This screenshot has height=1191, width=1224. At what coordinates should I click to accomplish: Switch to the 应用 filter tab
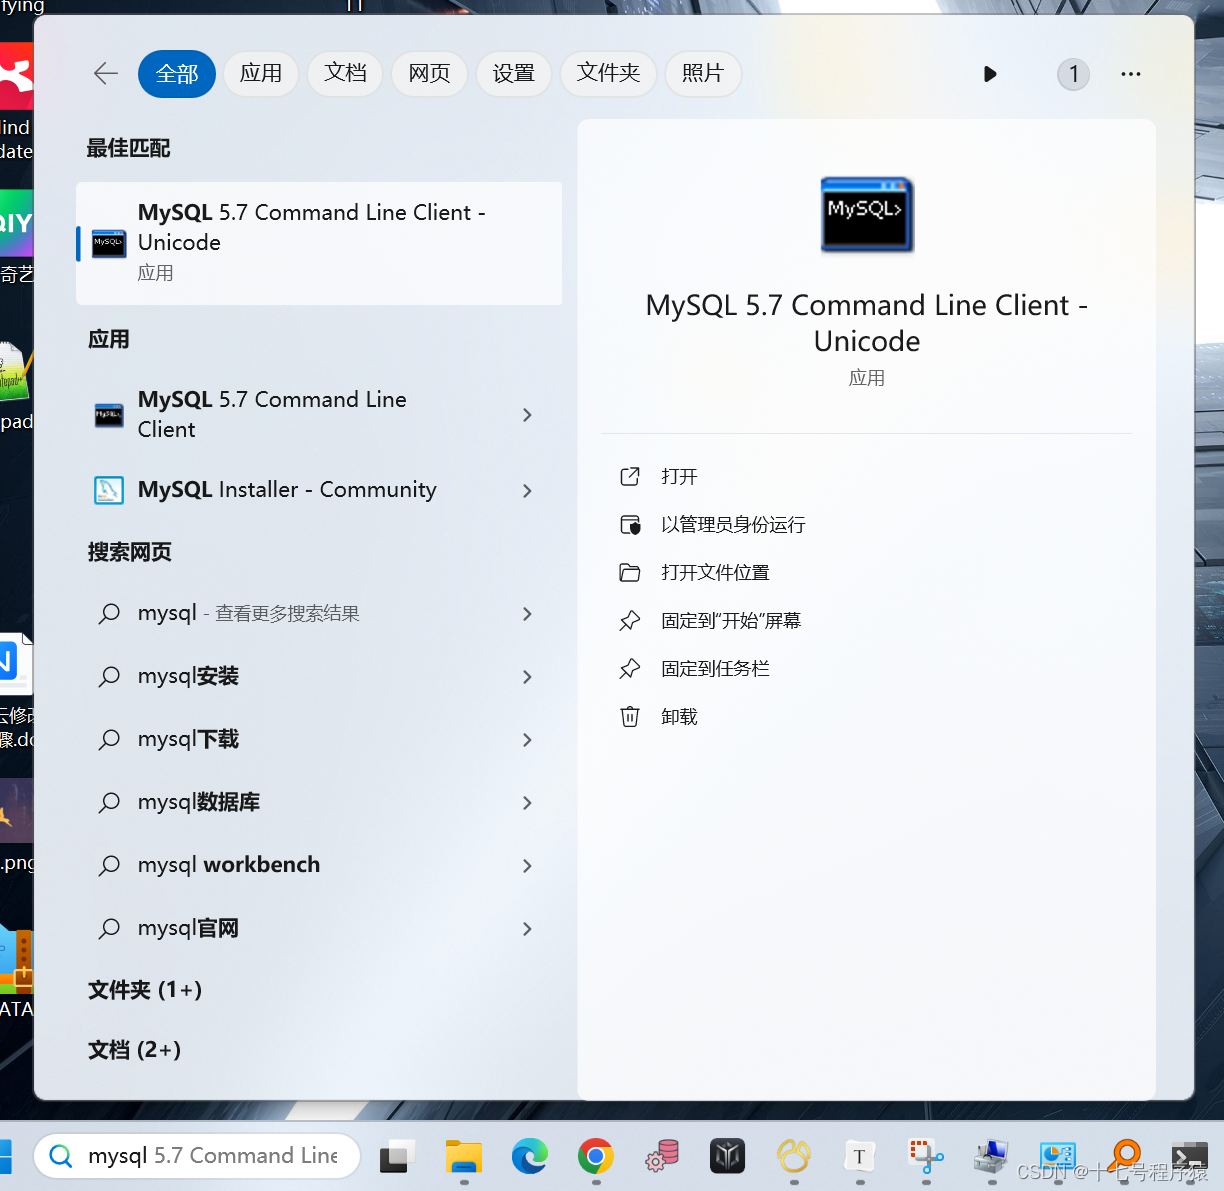pyautogui.click(x=261, y=74)
